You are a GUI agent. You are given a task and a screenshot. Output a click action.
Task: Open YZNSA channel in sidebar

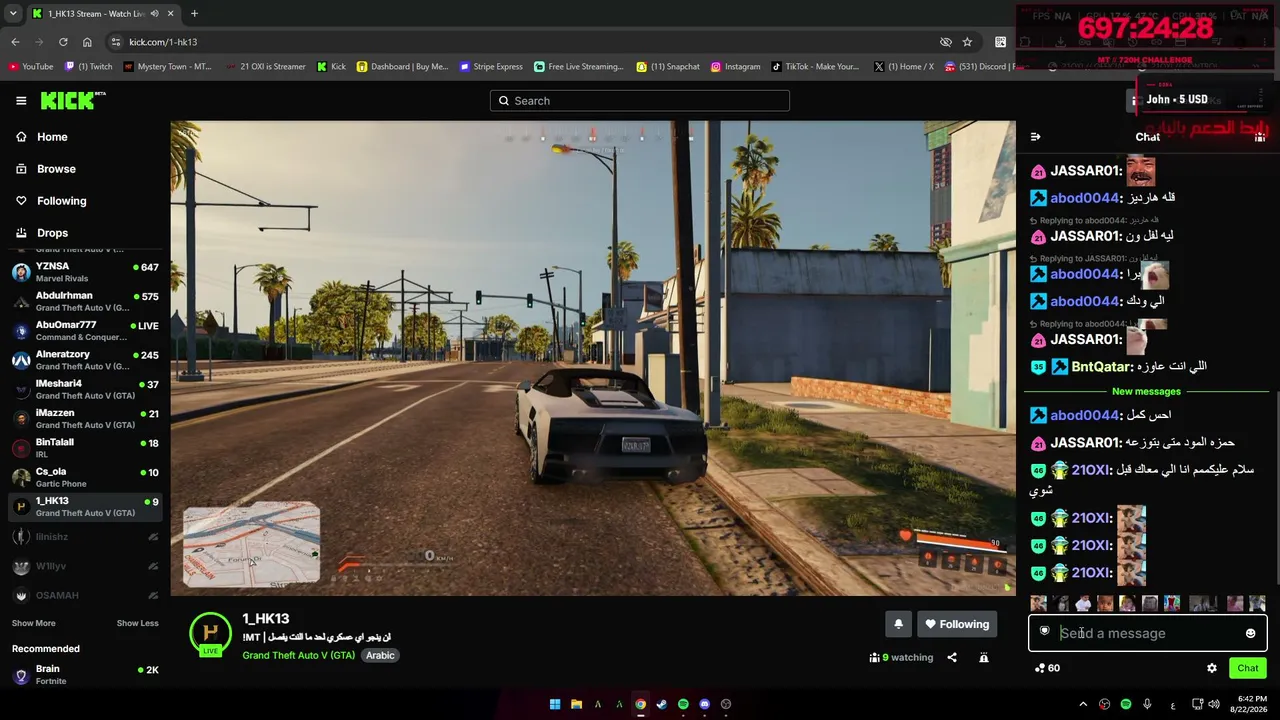(85, 272)
